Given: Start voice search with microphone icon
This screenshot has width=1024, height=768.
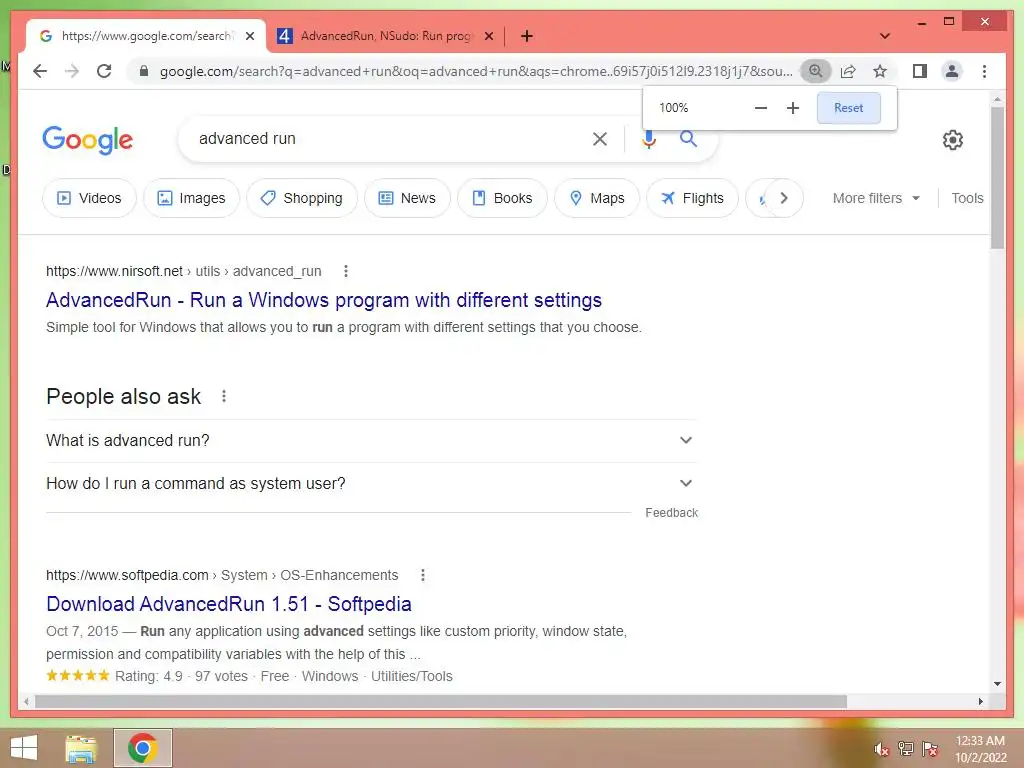Looking at the screenshot, I should 648,138.
